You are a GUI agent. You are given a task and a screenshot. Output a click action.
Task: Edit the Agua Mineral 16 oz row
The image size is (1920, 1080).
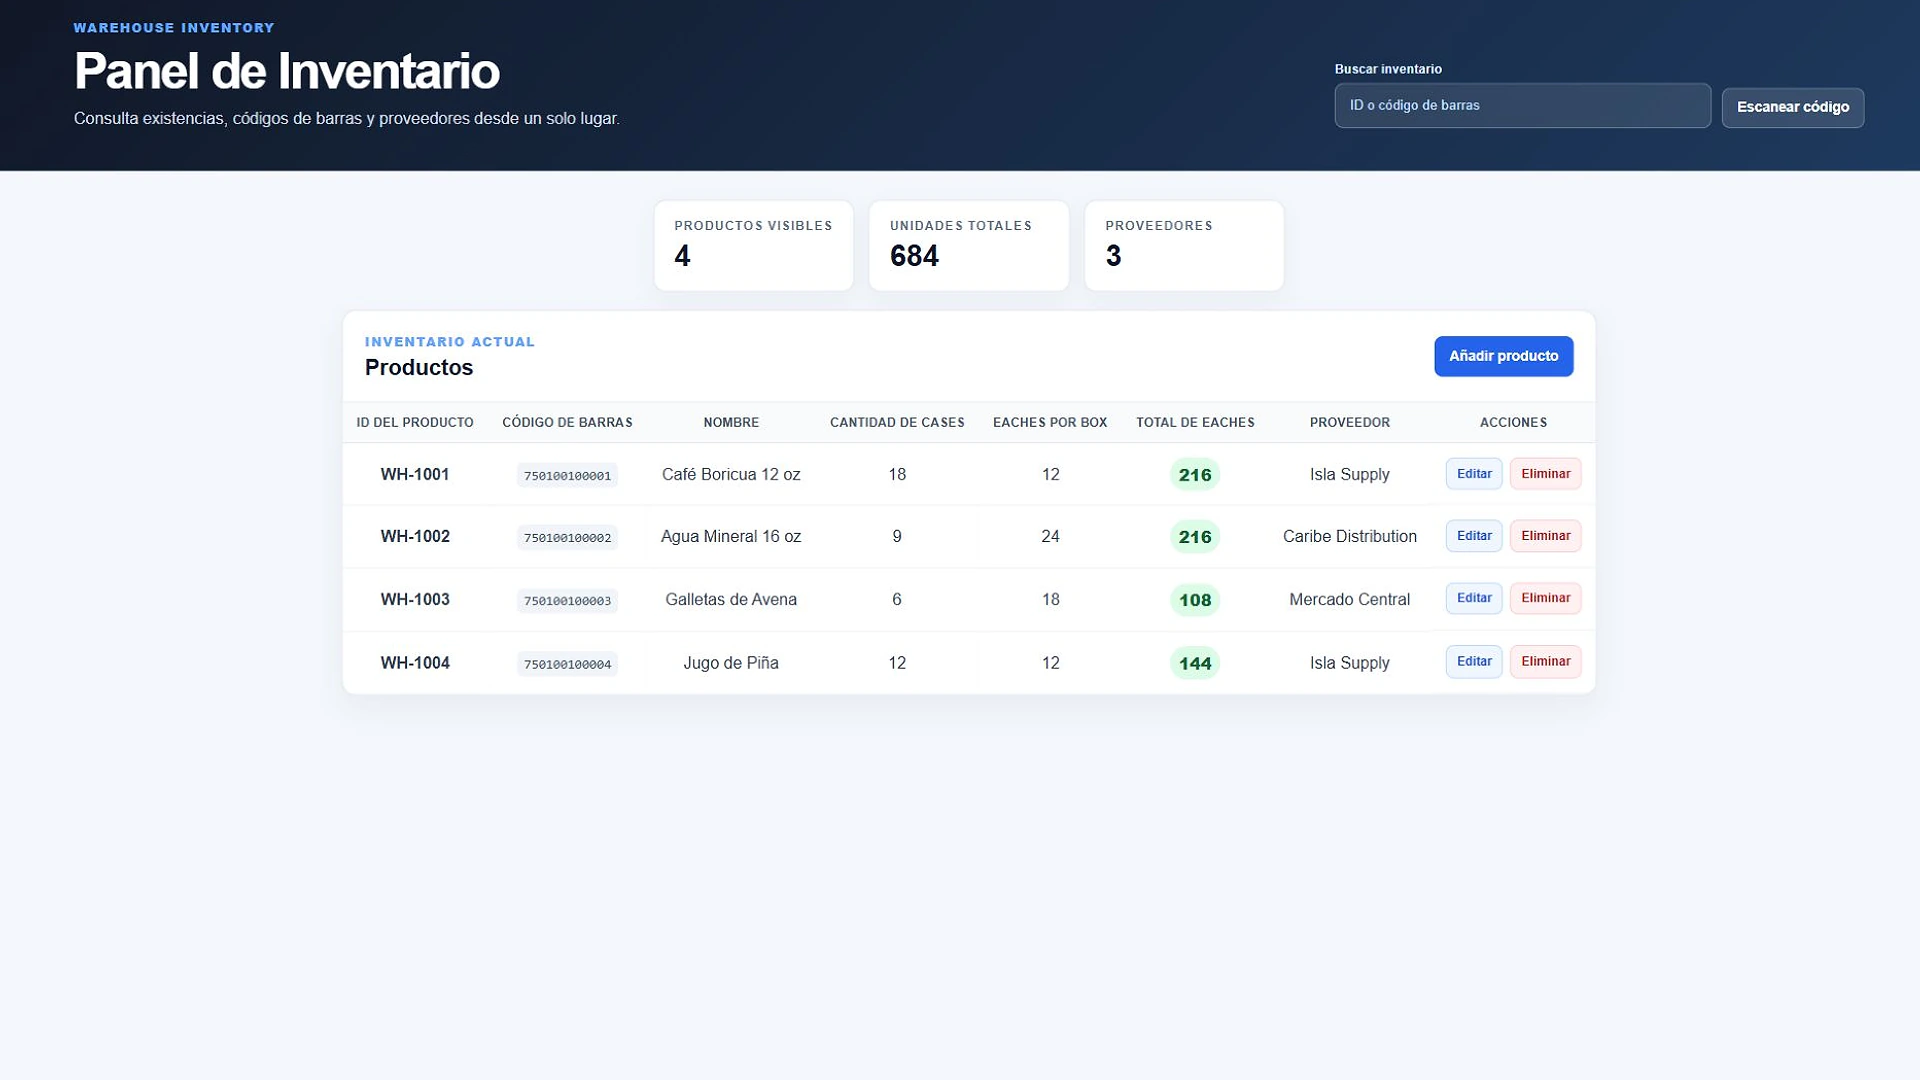point(1473,536)
